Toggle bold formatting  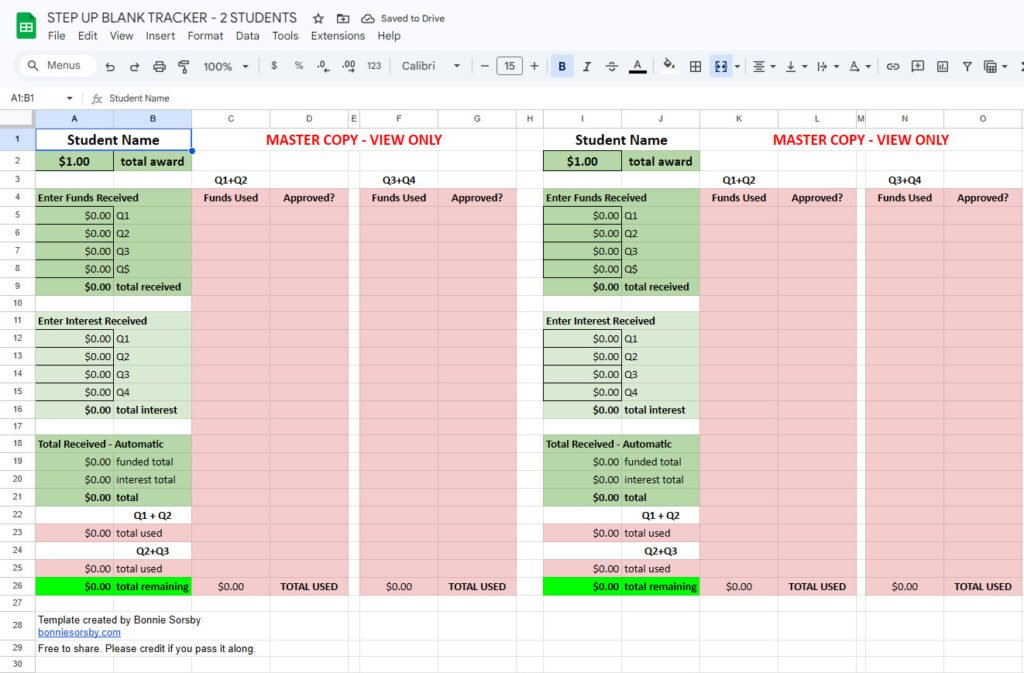coord(559,66)
